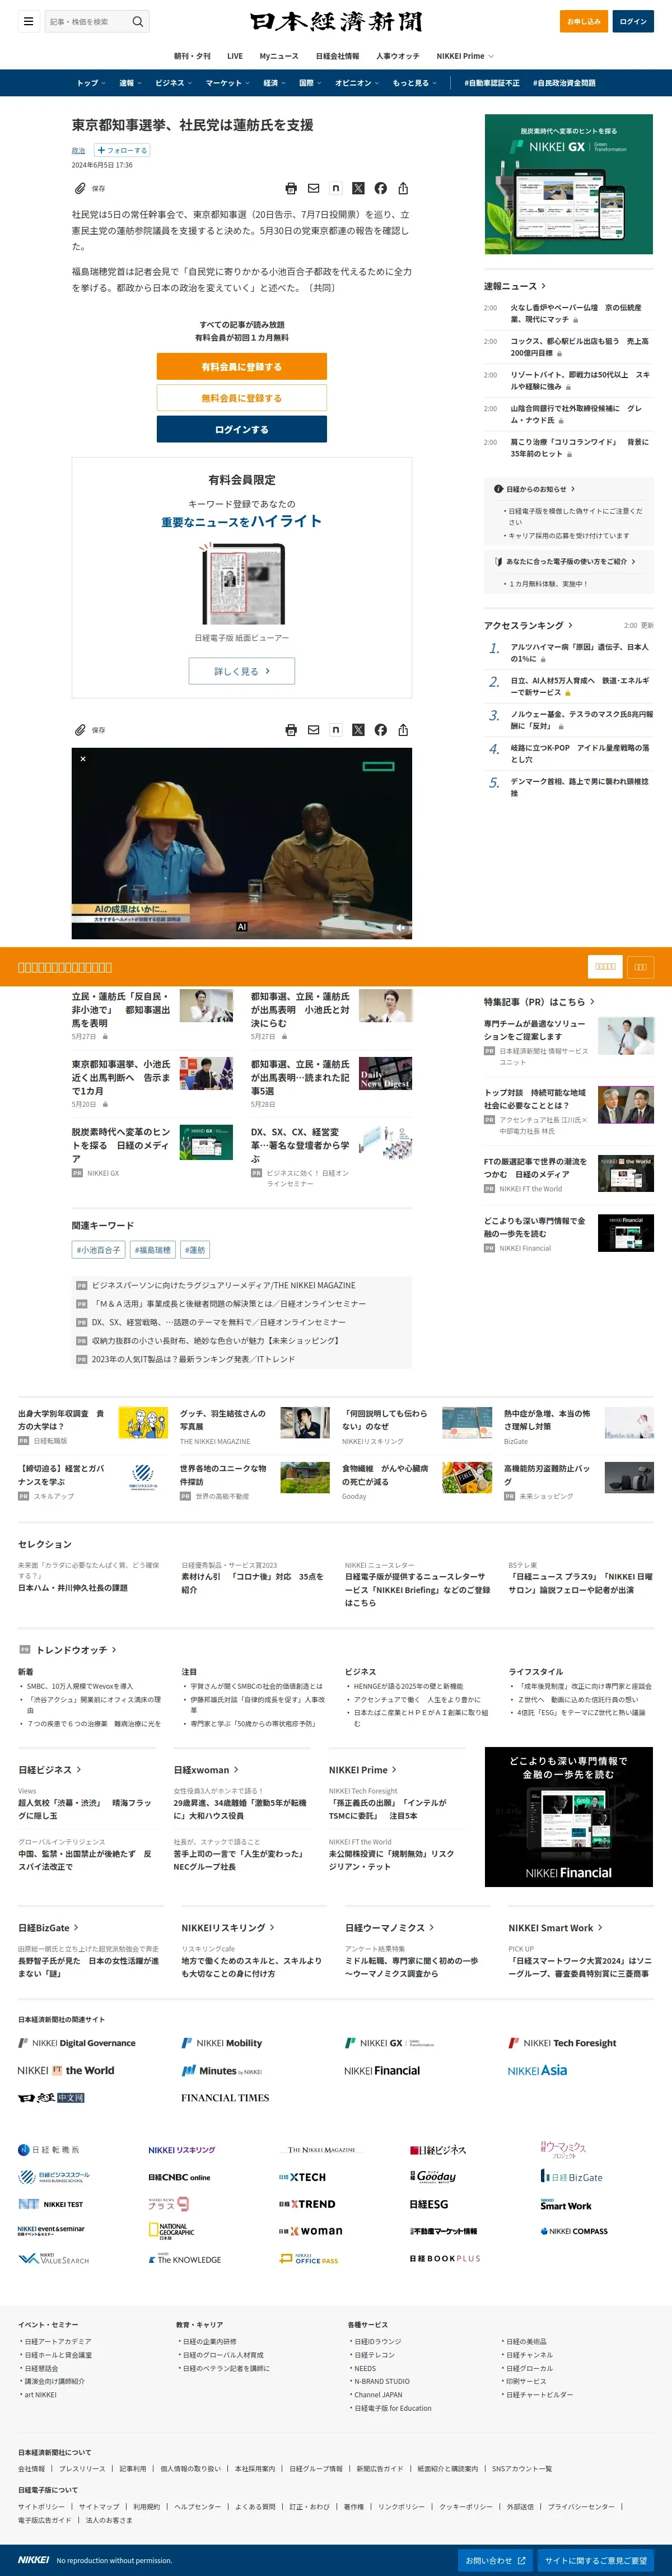
Task: Open the 日経XTECH logo link
Action: 302,2177
